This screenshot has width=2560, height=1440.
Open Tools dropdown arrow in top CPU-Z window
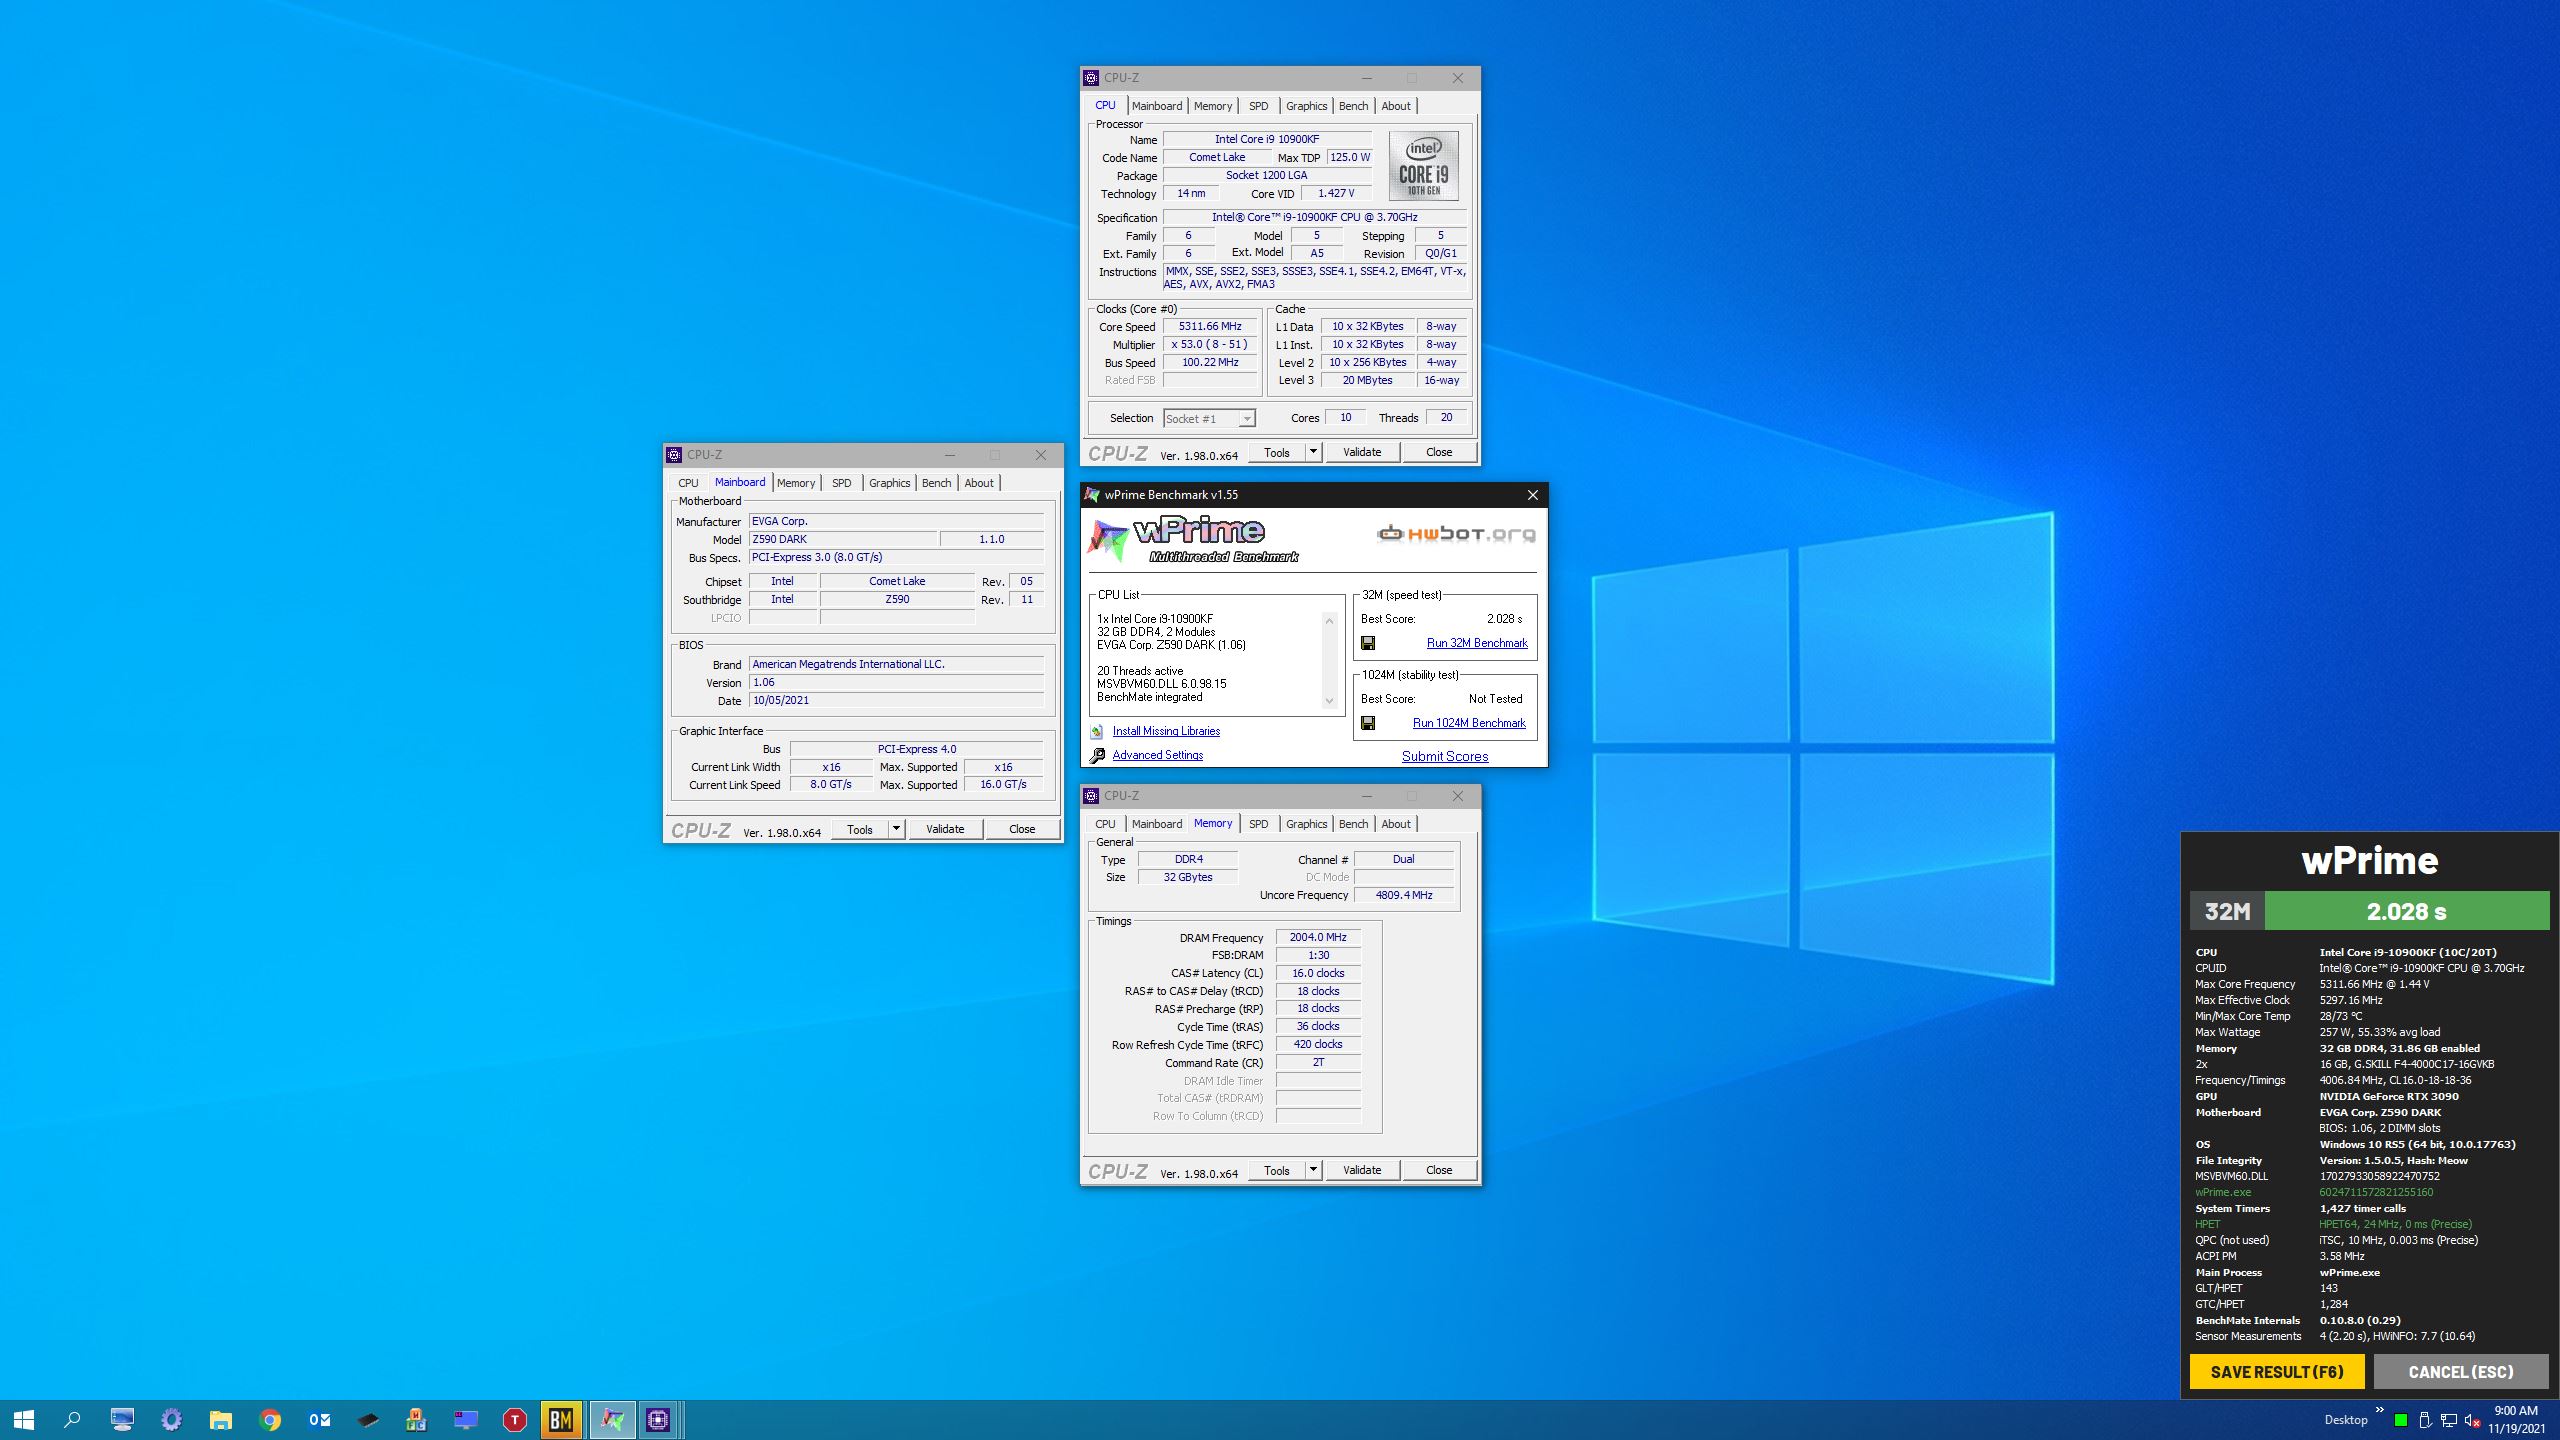coord(1313,452)
